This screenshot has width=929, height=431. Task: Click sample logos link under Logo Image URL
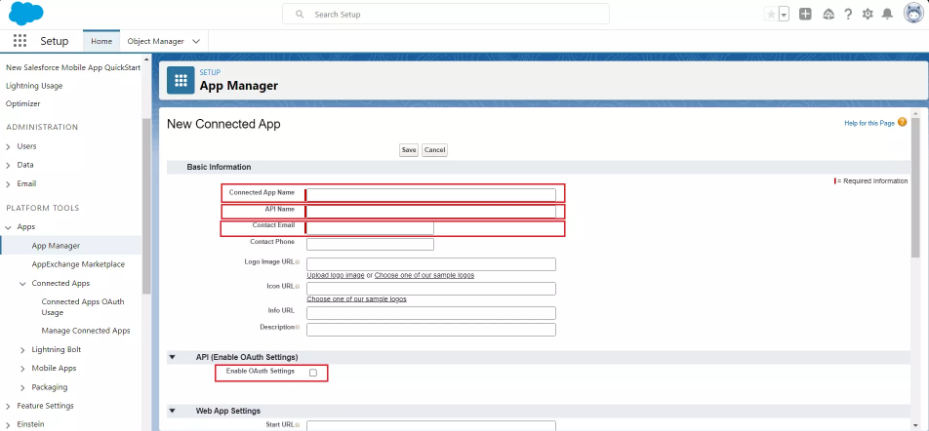pos(424,276)
